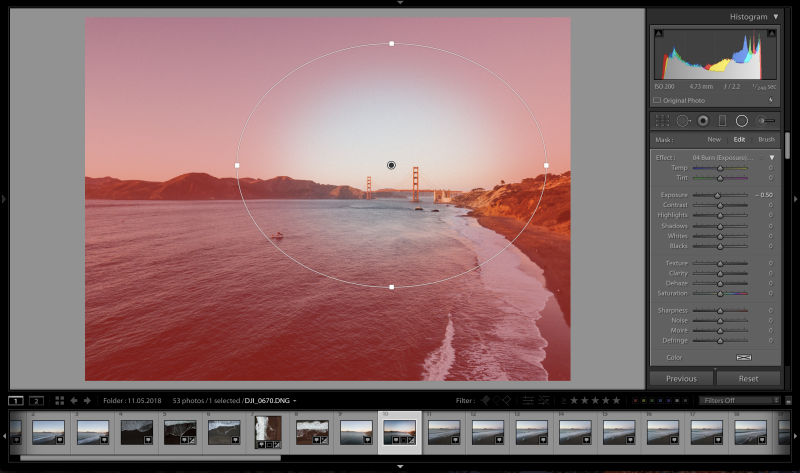
Task: Turn the filter switch on or off
Action: [x=788, y=401]
